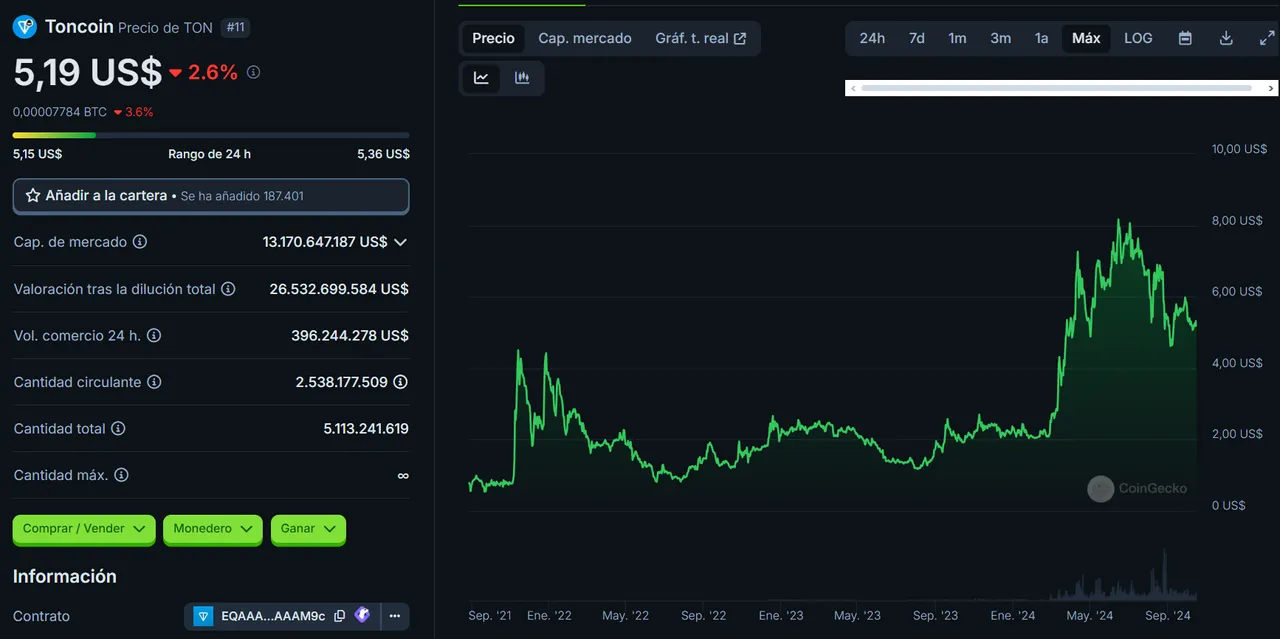Click the Información heading
The height and width of the screenshot is (639, 1280).
tap(65, 576)
